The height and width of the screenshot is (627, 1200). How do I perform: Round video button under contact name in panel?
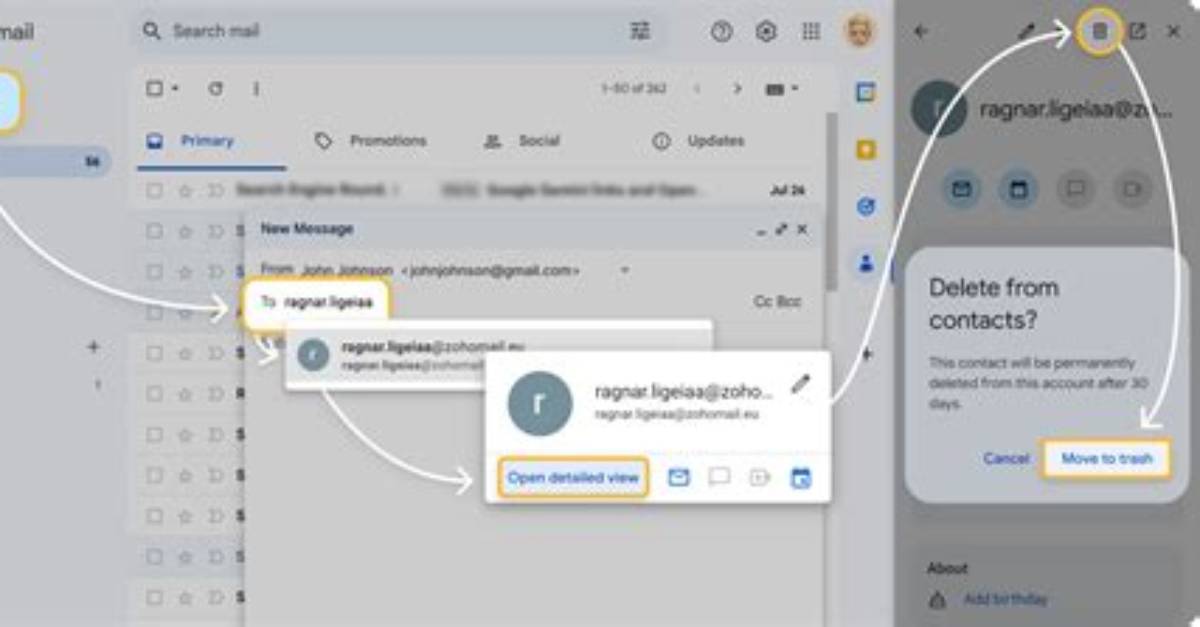(x=1132, y=189)
